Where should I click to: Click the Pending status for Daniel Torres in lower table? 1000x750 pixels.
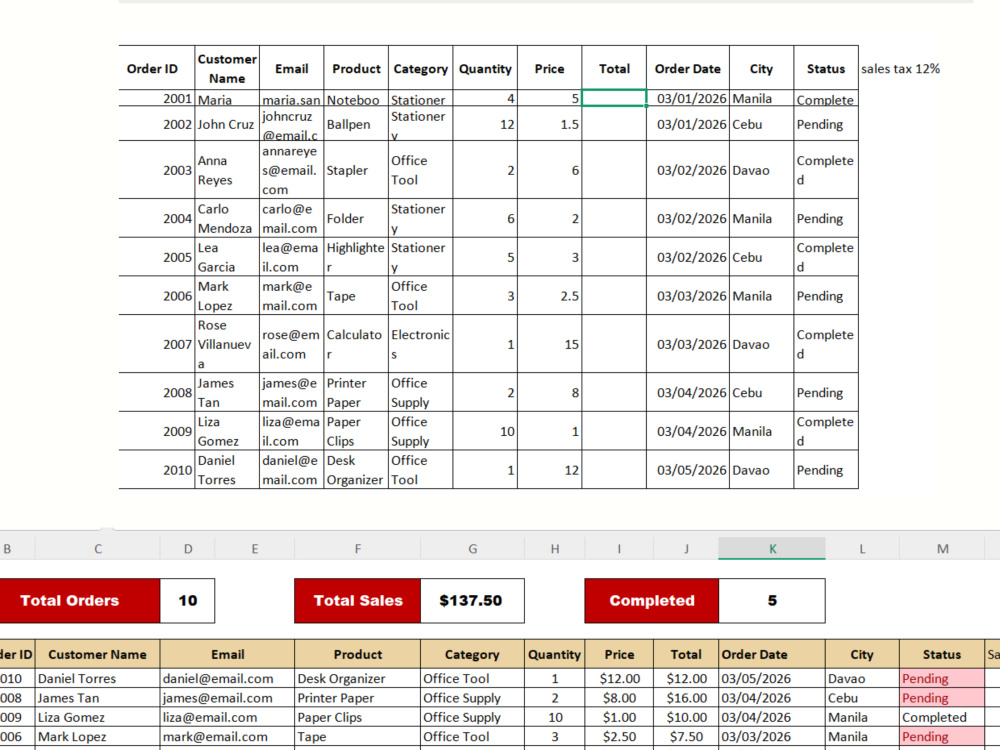pyautogui.click(x=942, y=679)
